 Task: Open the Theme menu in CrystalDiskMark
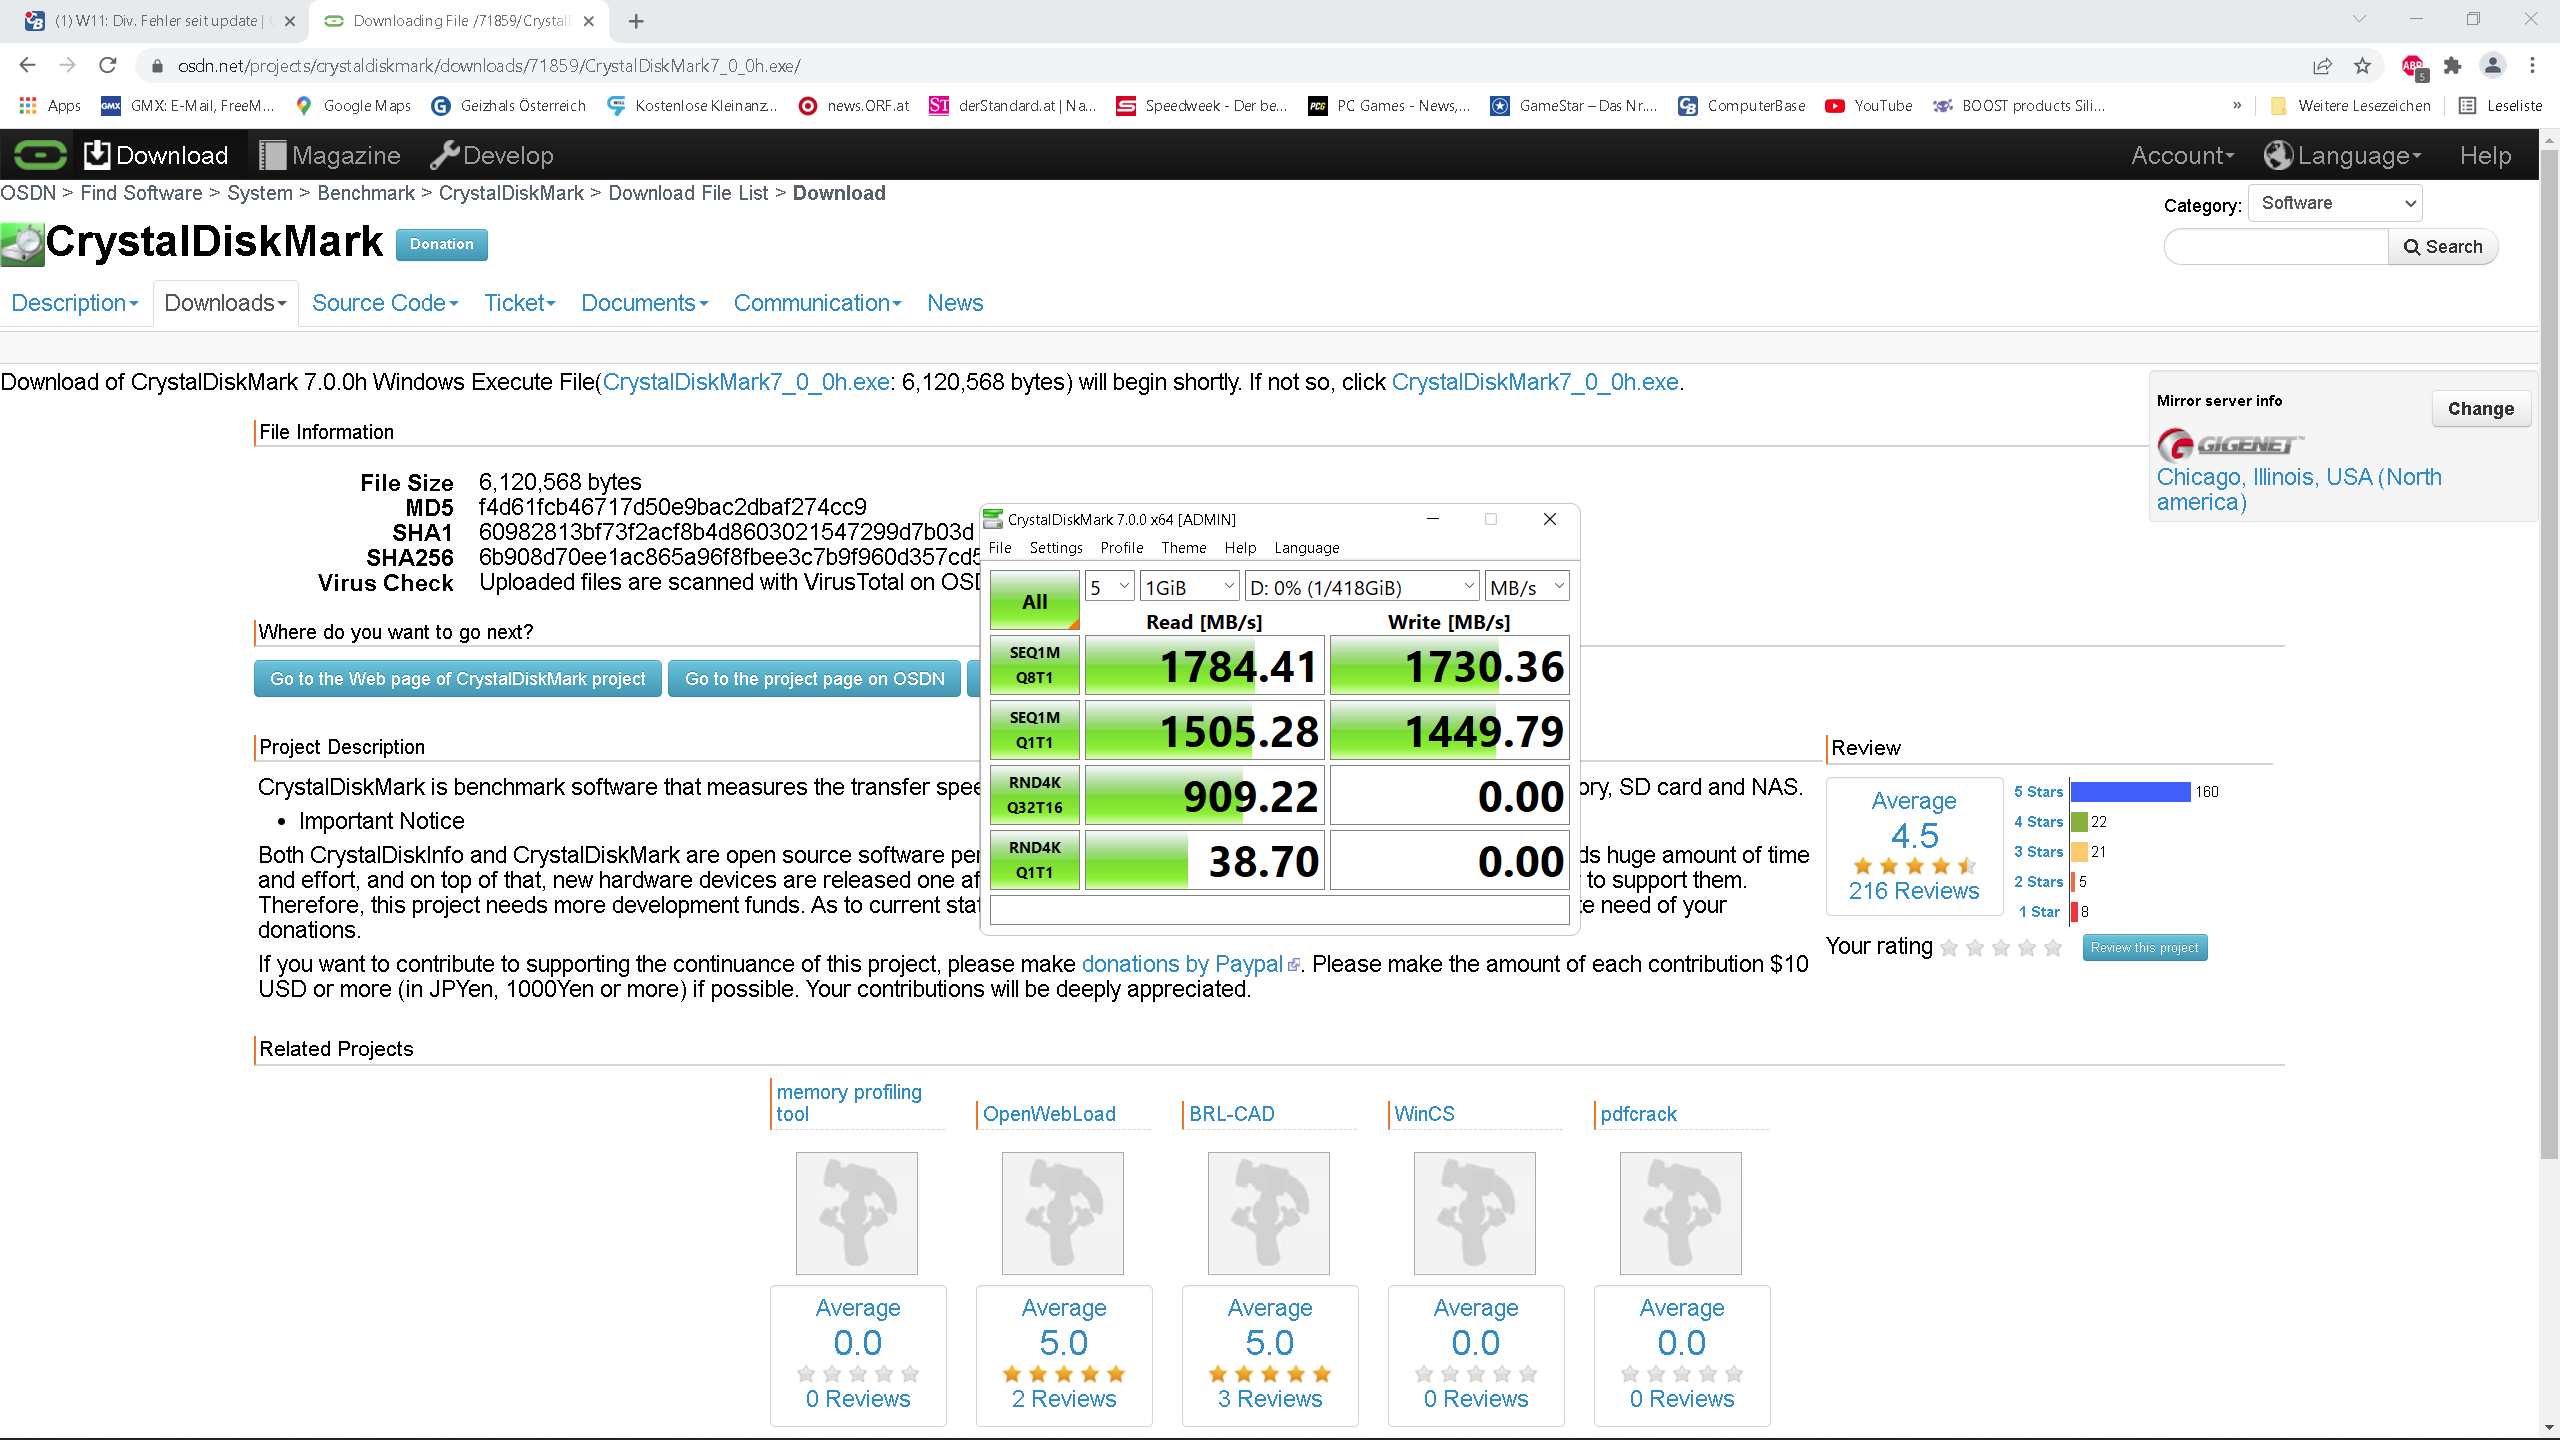(1183, 548)
